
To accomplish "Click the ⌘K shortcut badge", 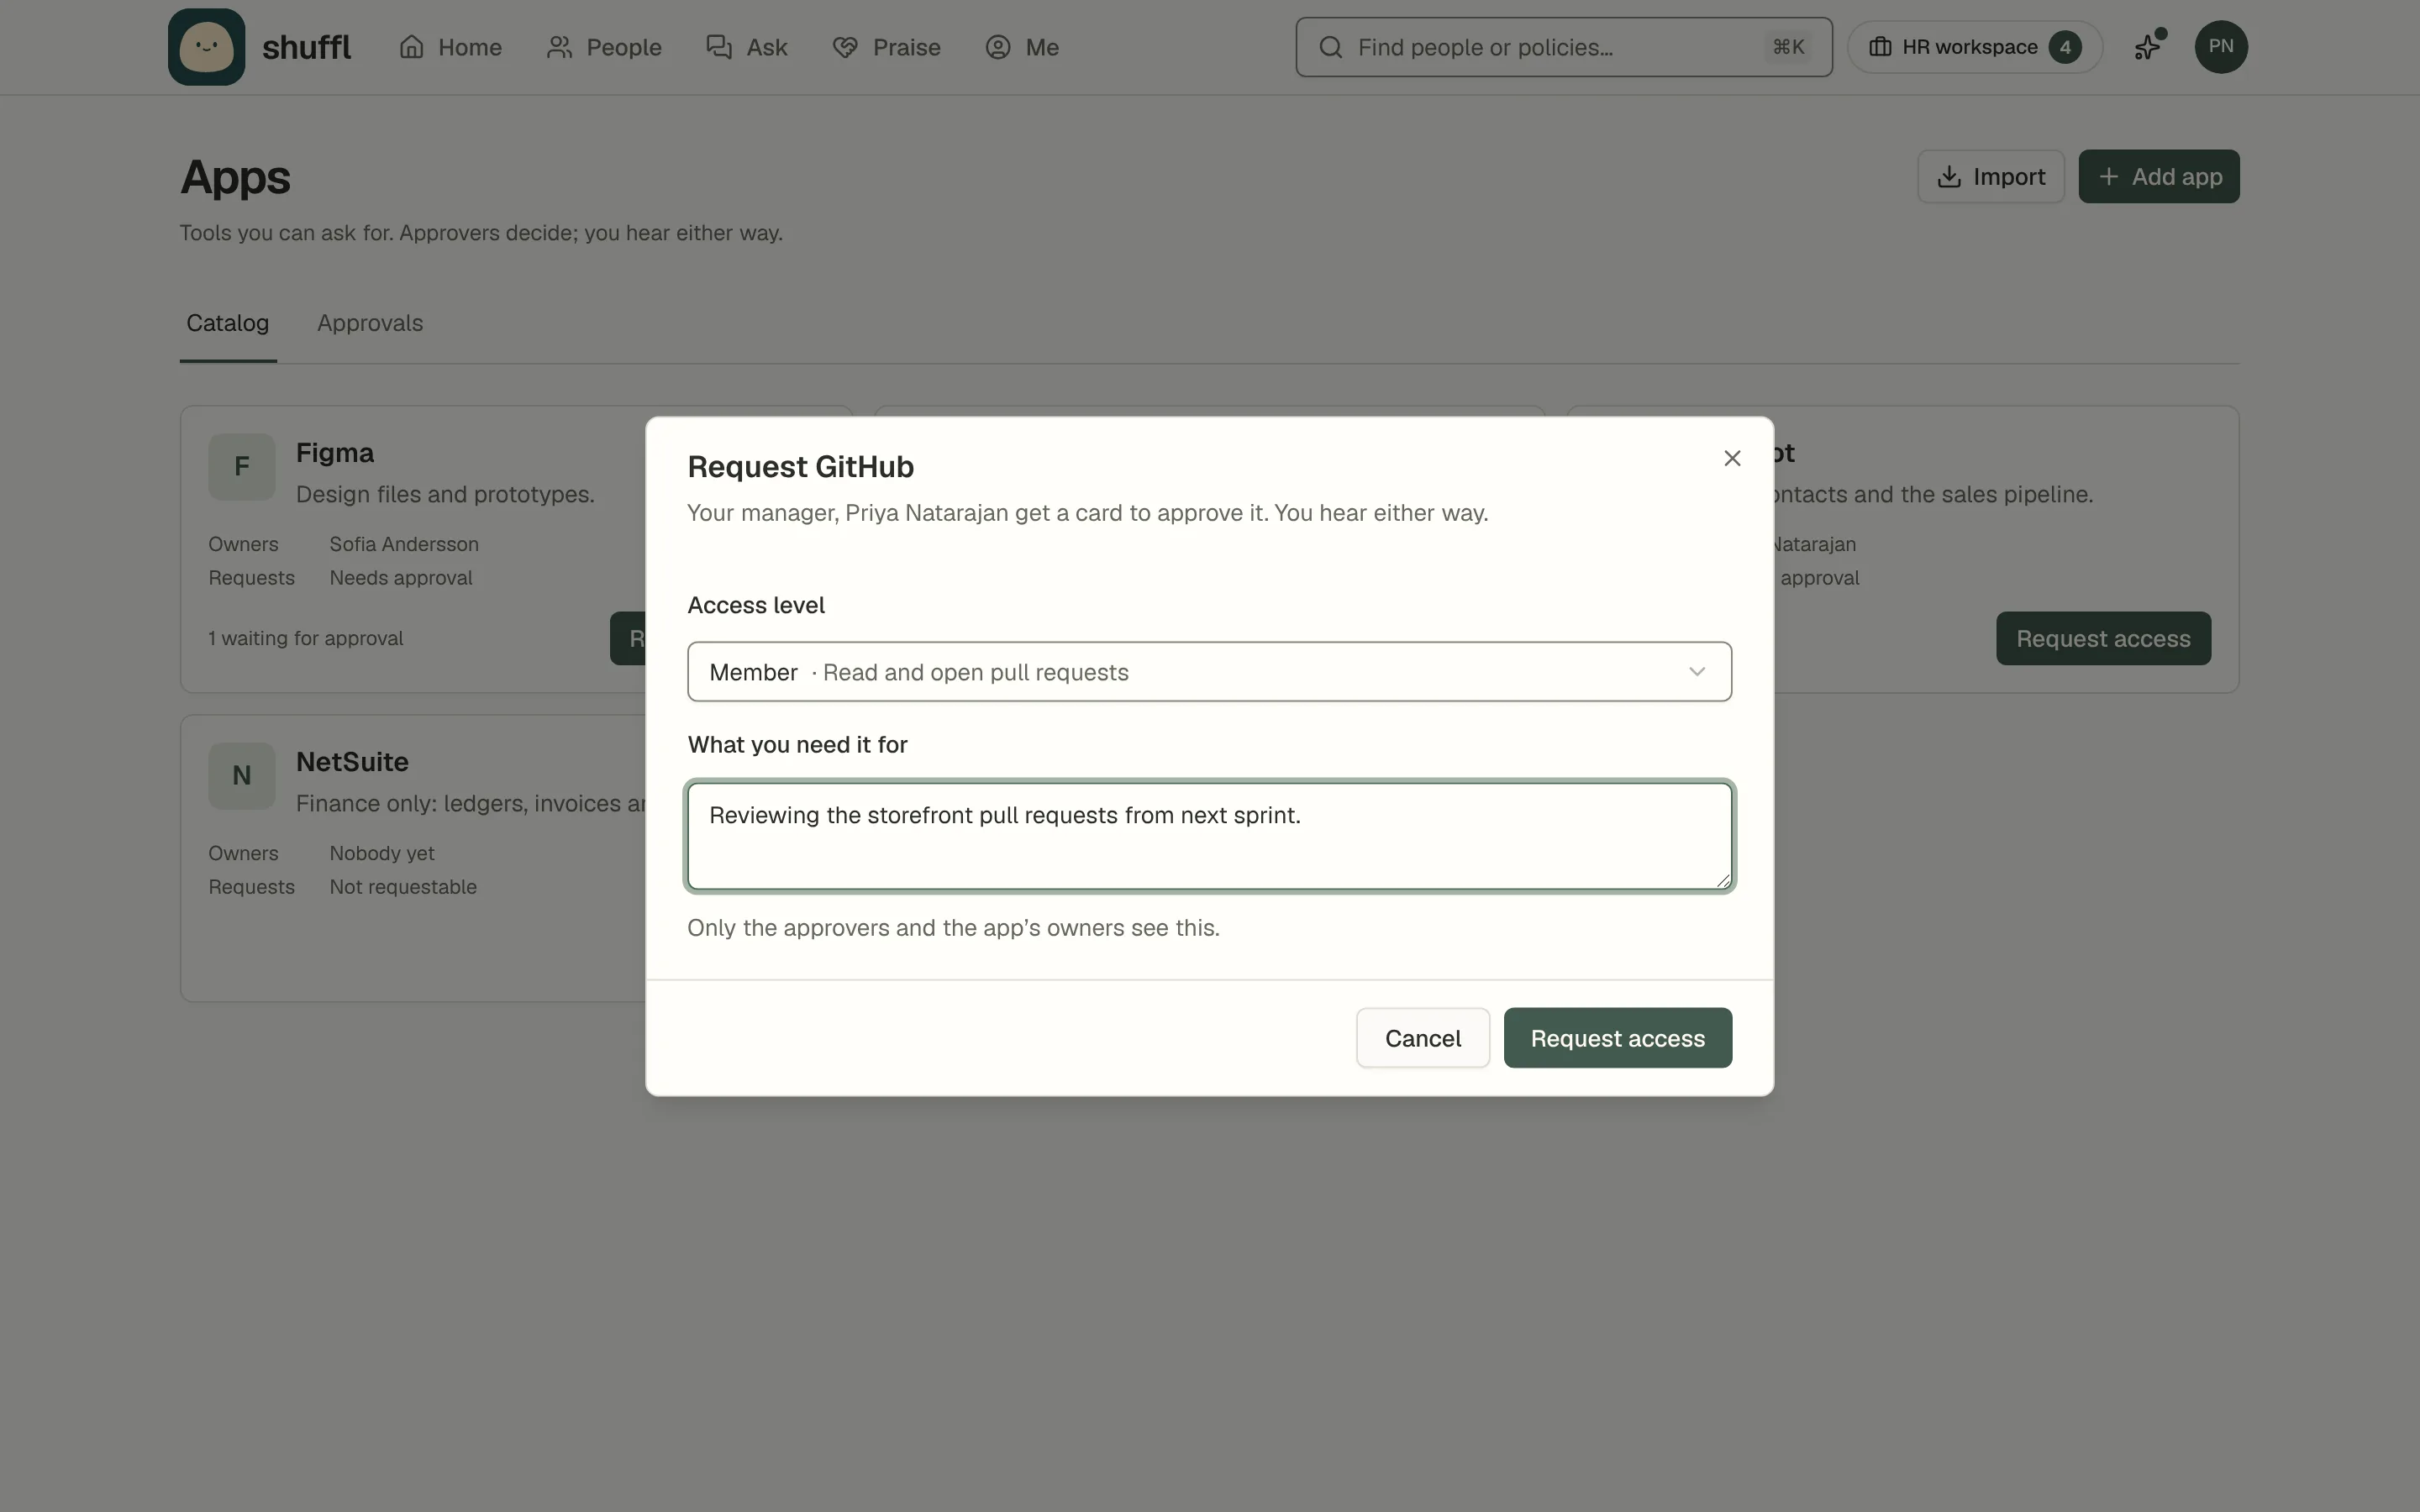I will [x=1788, y=47].
